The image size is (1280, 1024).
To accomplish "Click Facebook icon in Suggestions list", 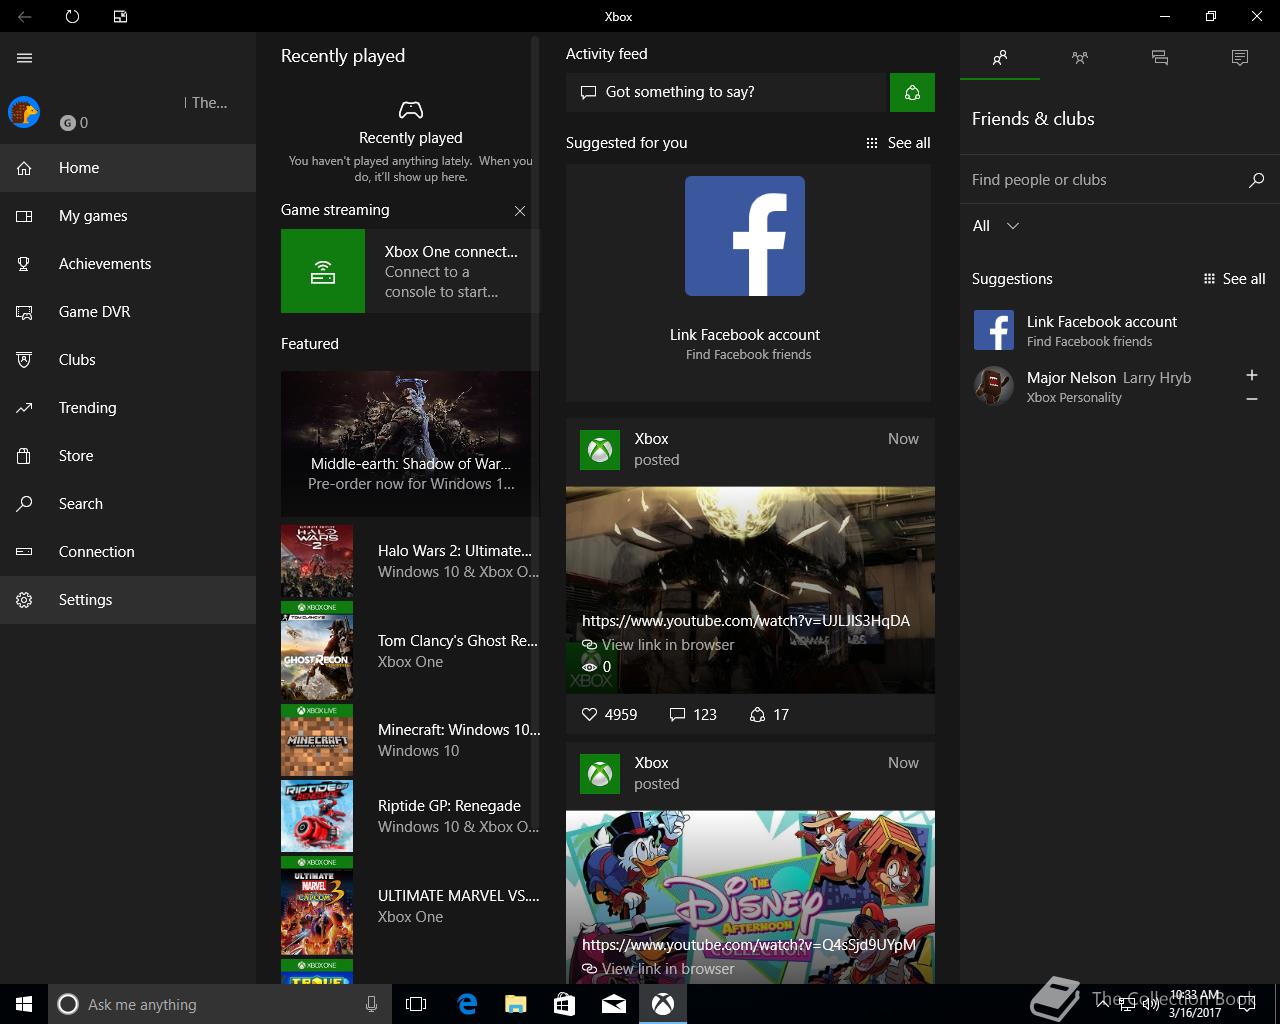I will click(x=994, y=330).
